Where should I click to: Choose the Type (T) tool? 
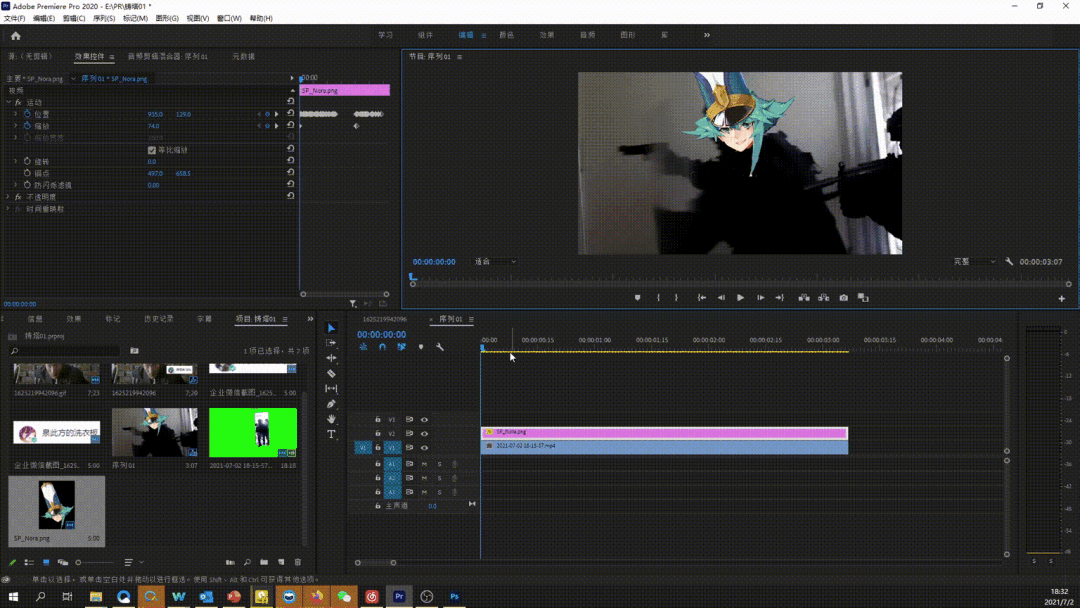click(331, 434)
